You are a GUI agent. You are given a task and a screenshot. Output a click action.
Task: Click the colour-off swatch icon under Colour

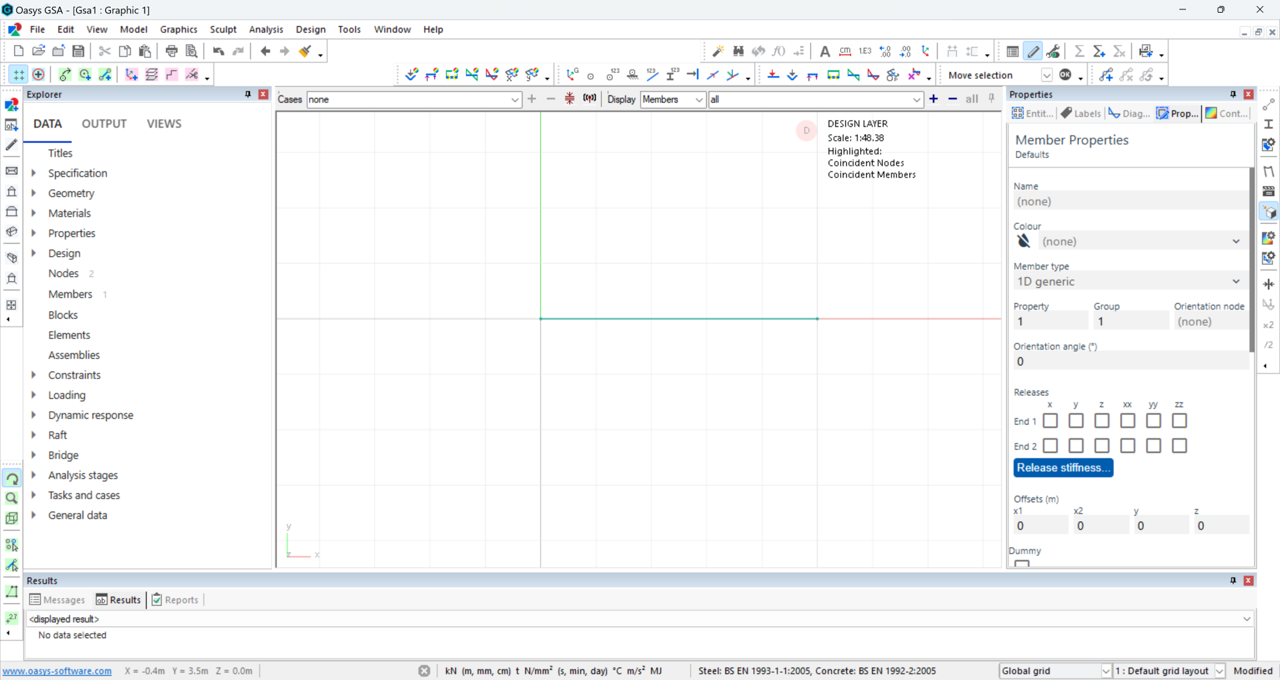pyautogui.click(x=1024, y=241)
